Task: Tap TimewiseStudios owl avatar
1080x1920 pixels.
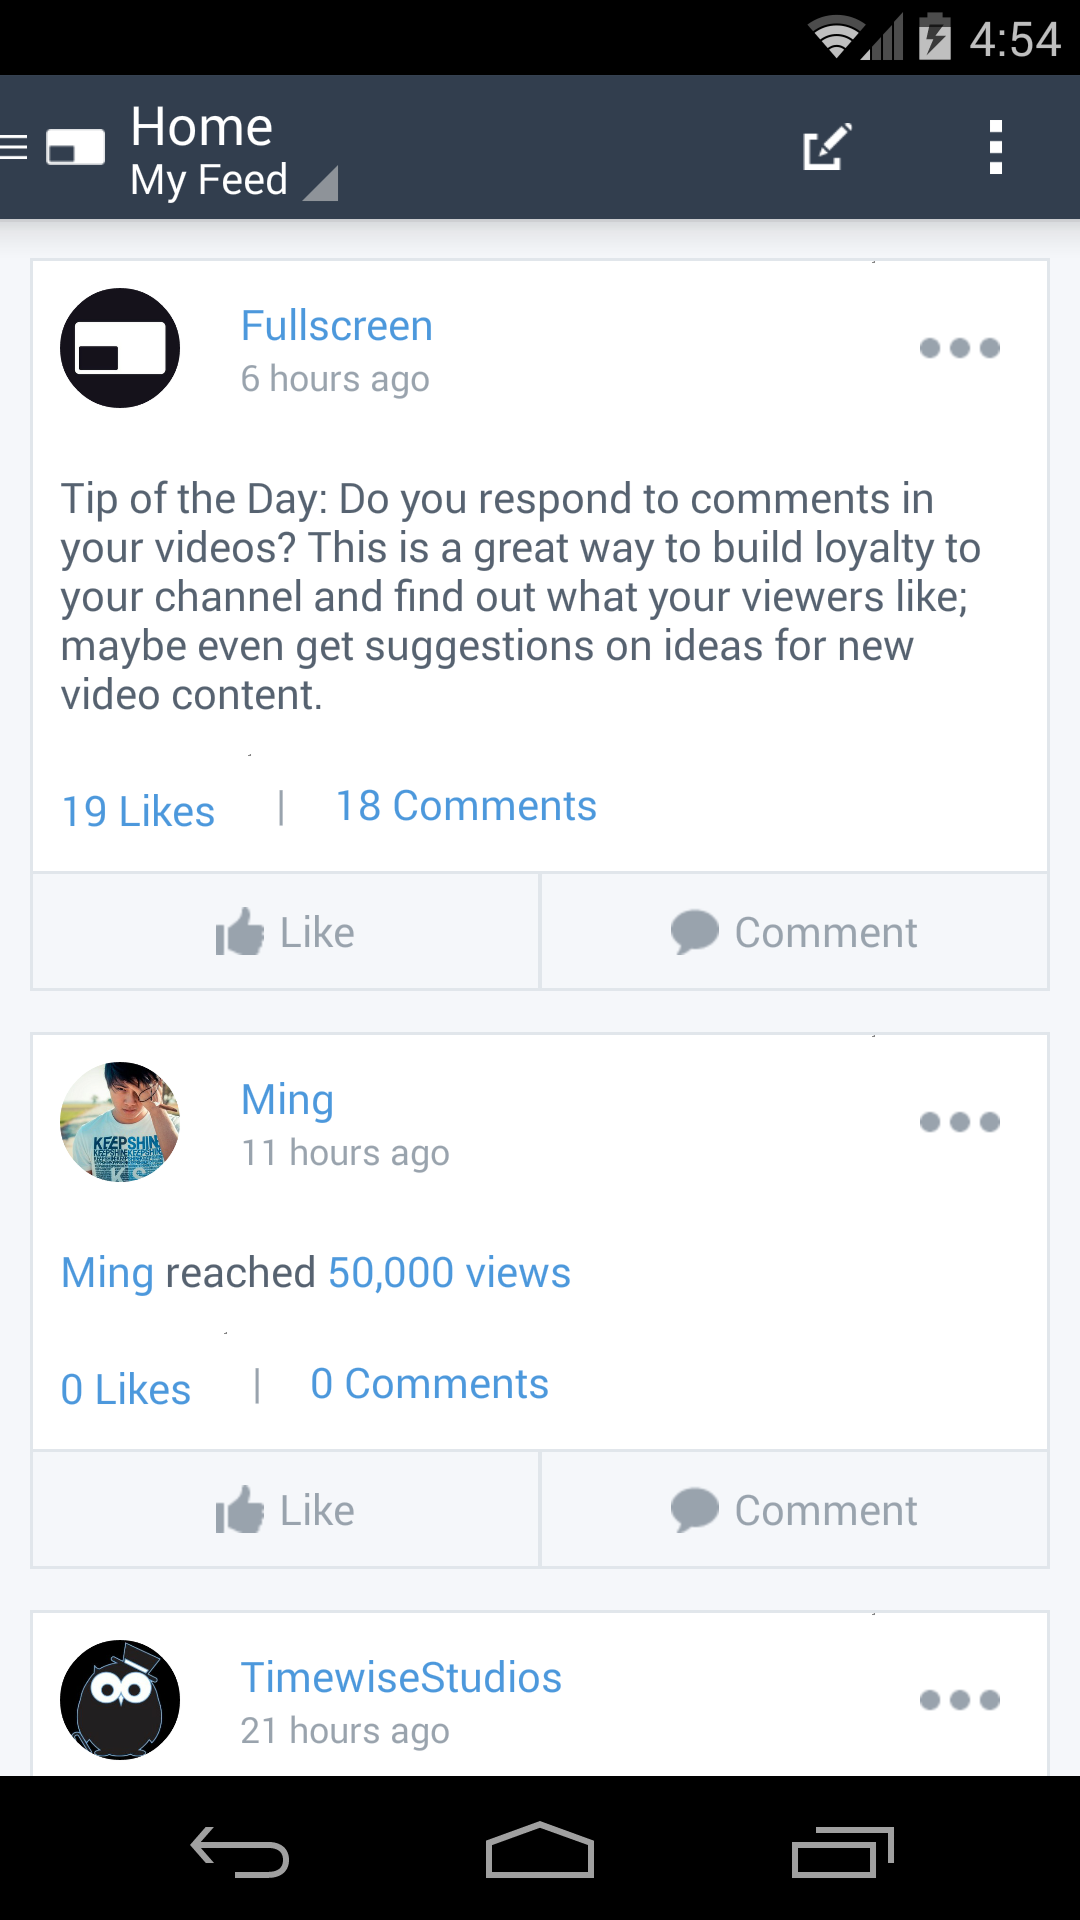Action: [x=120, y=1700]
